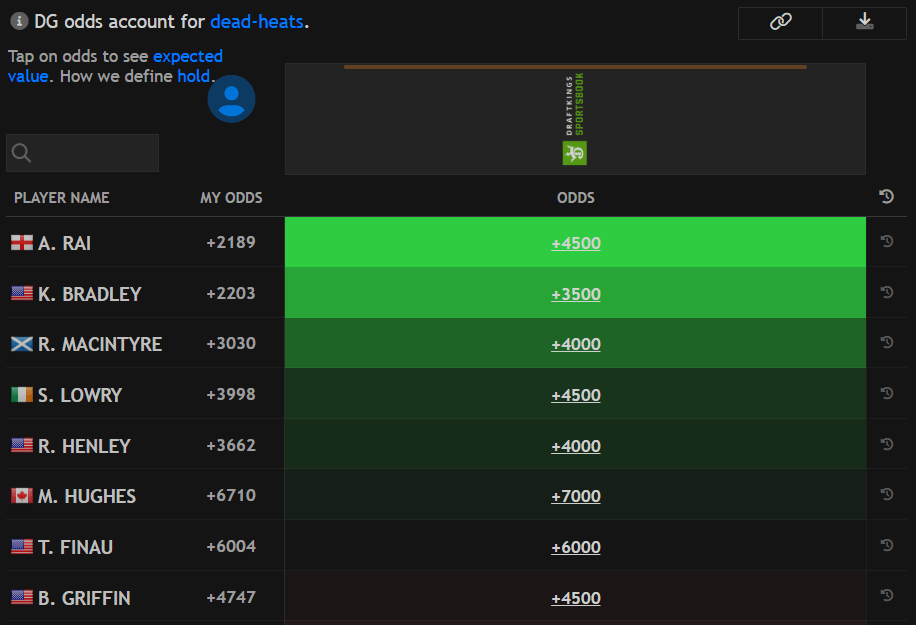This screenshot has width=916, height=625.
Task: Follow the expected value link
Action: tap(187, 57)
